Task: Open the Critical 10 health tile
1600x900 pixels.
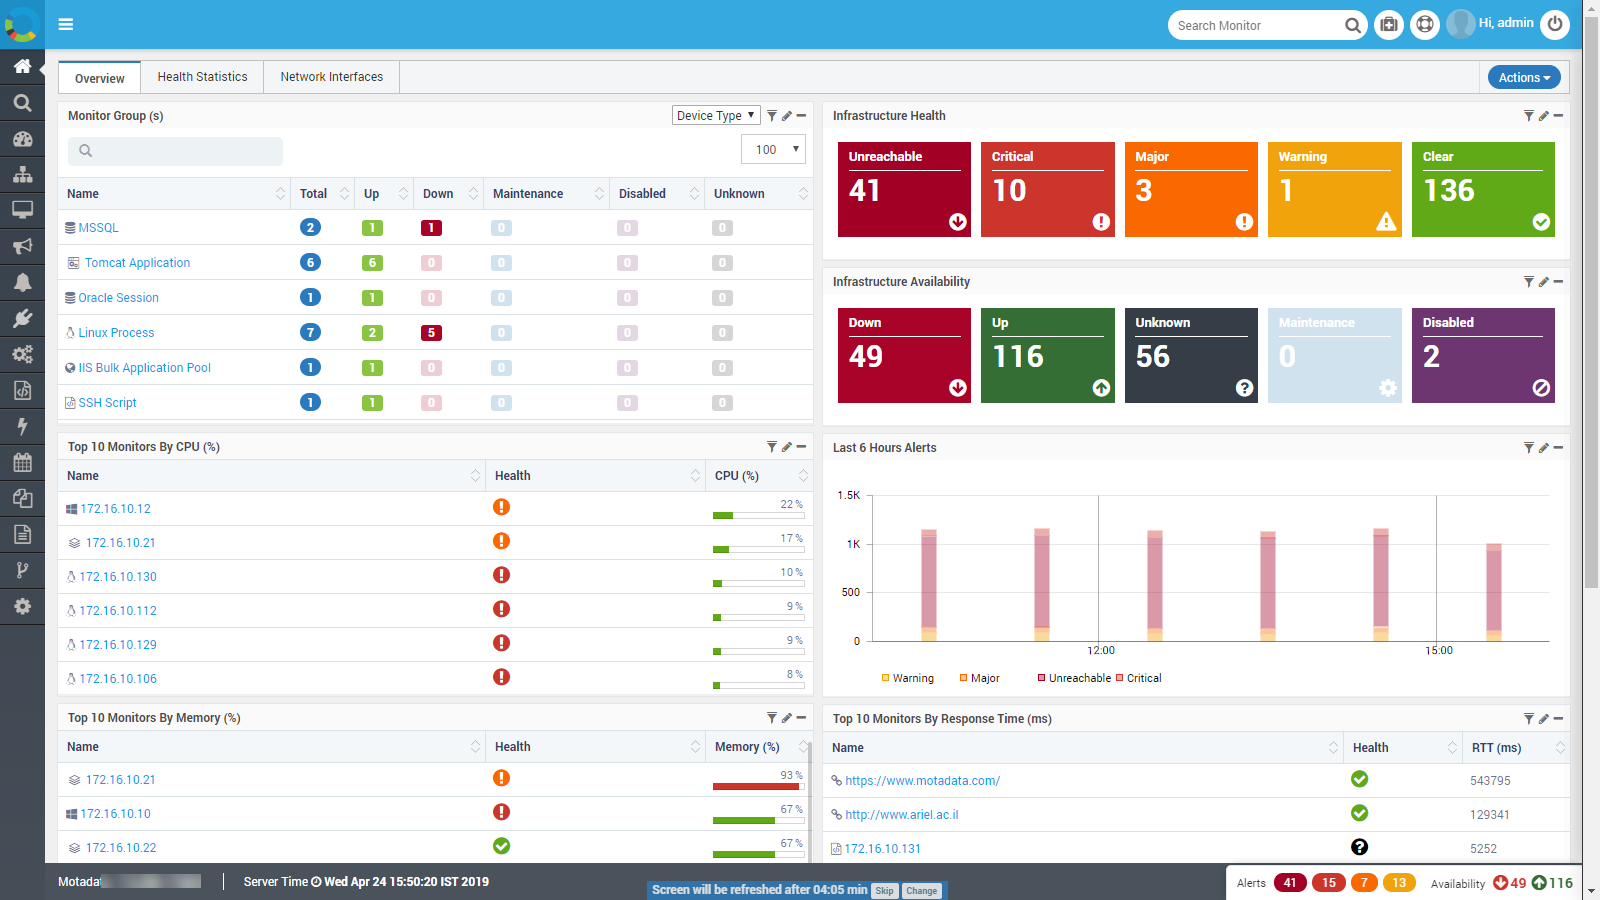Action: coord(1048,190)
